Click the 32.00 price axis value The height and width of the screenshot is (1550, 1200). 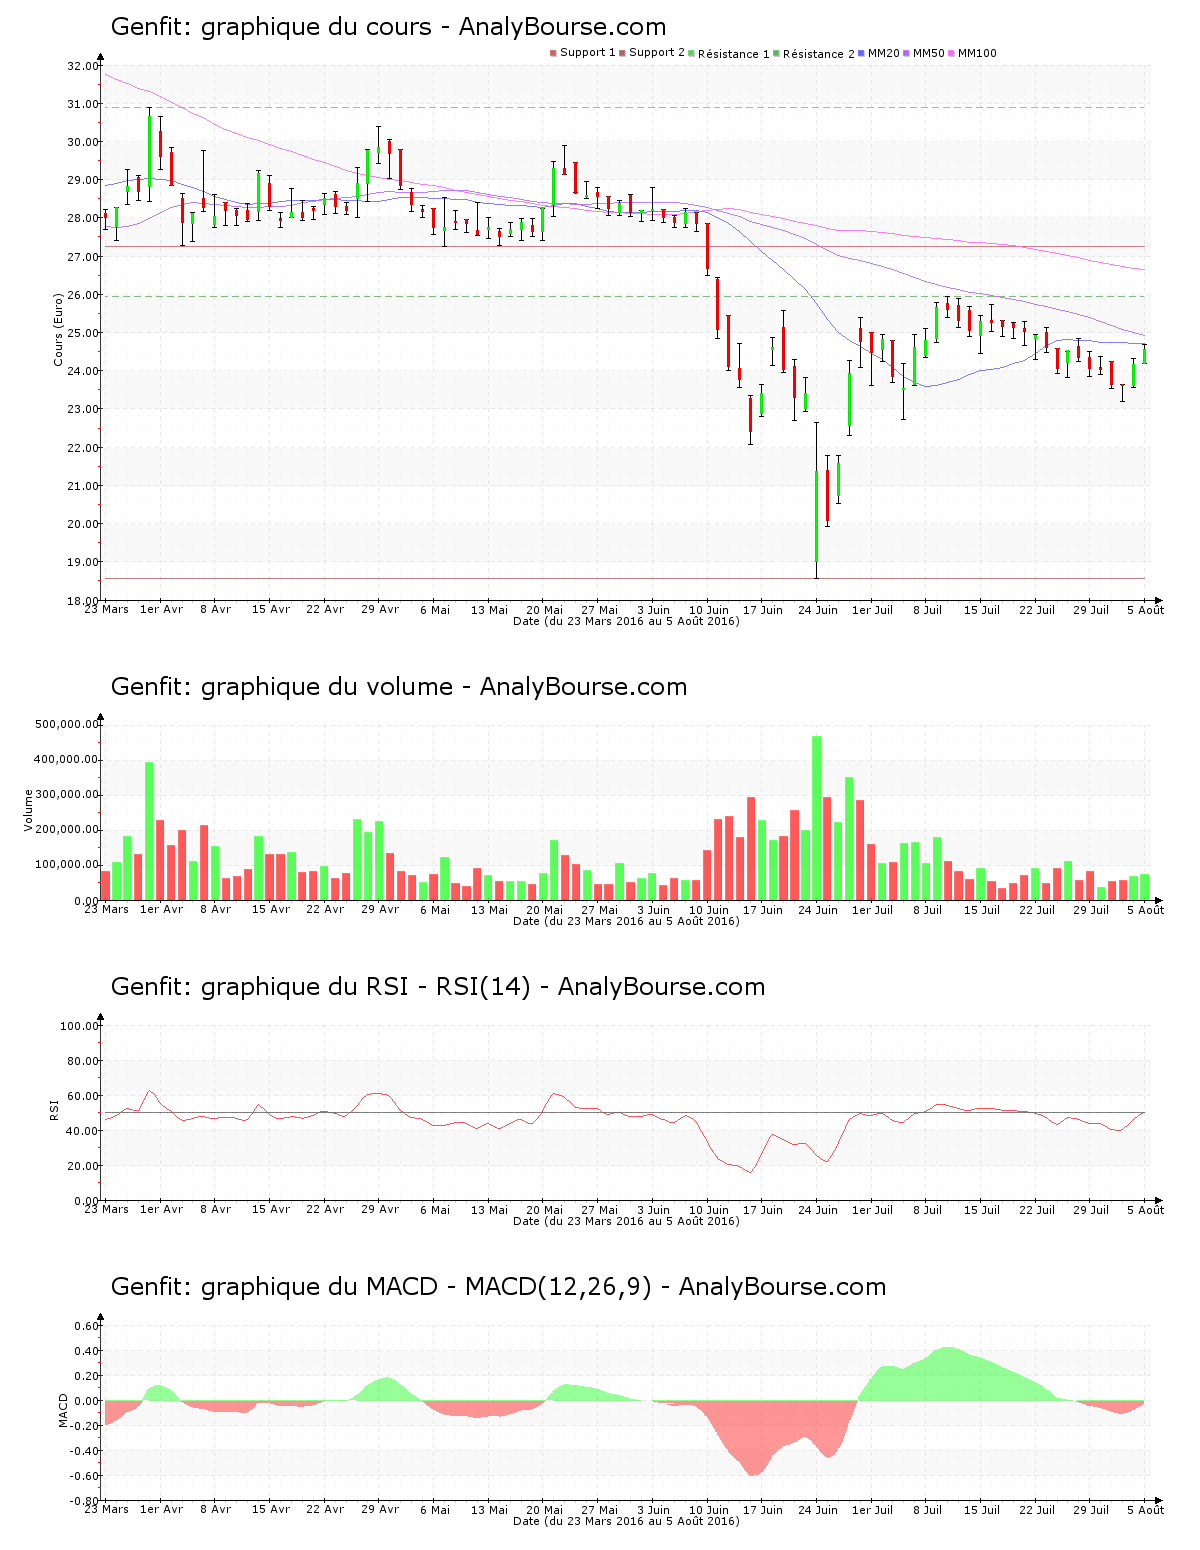coord(82,66)
